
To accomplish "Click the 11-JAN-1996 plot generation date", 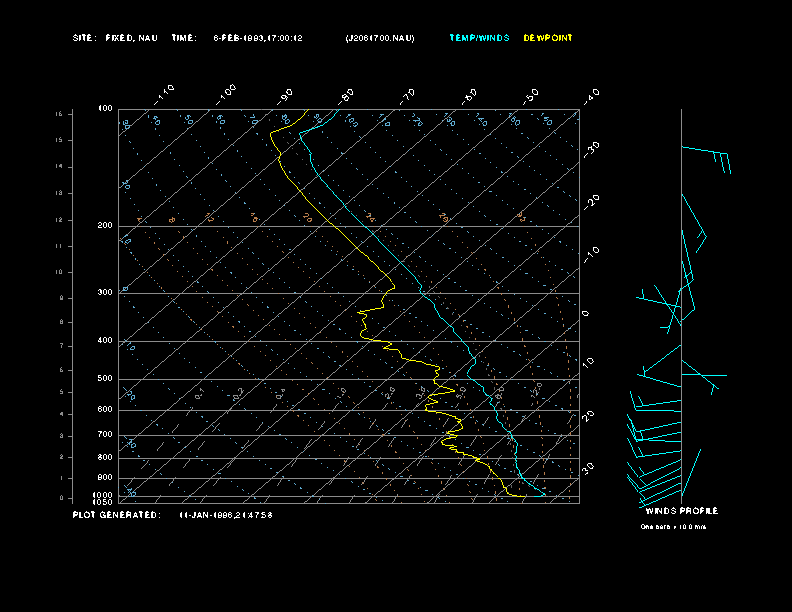I will tap(226, 515).
